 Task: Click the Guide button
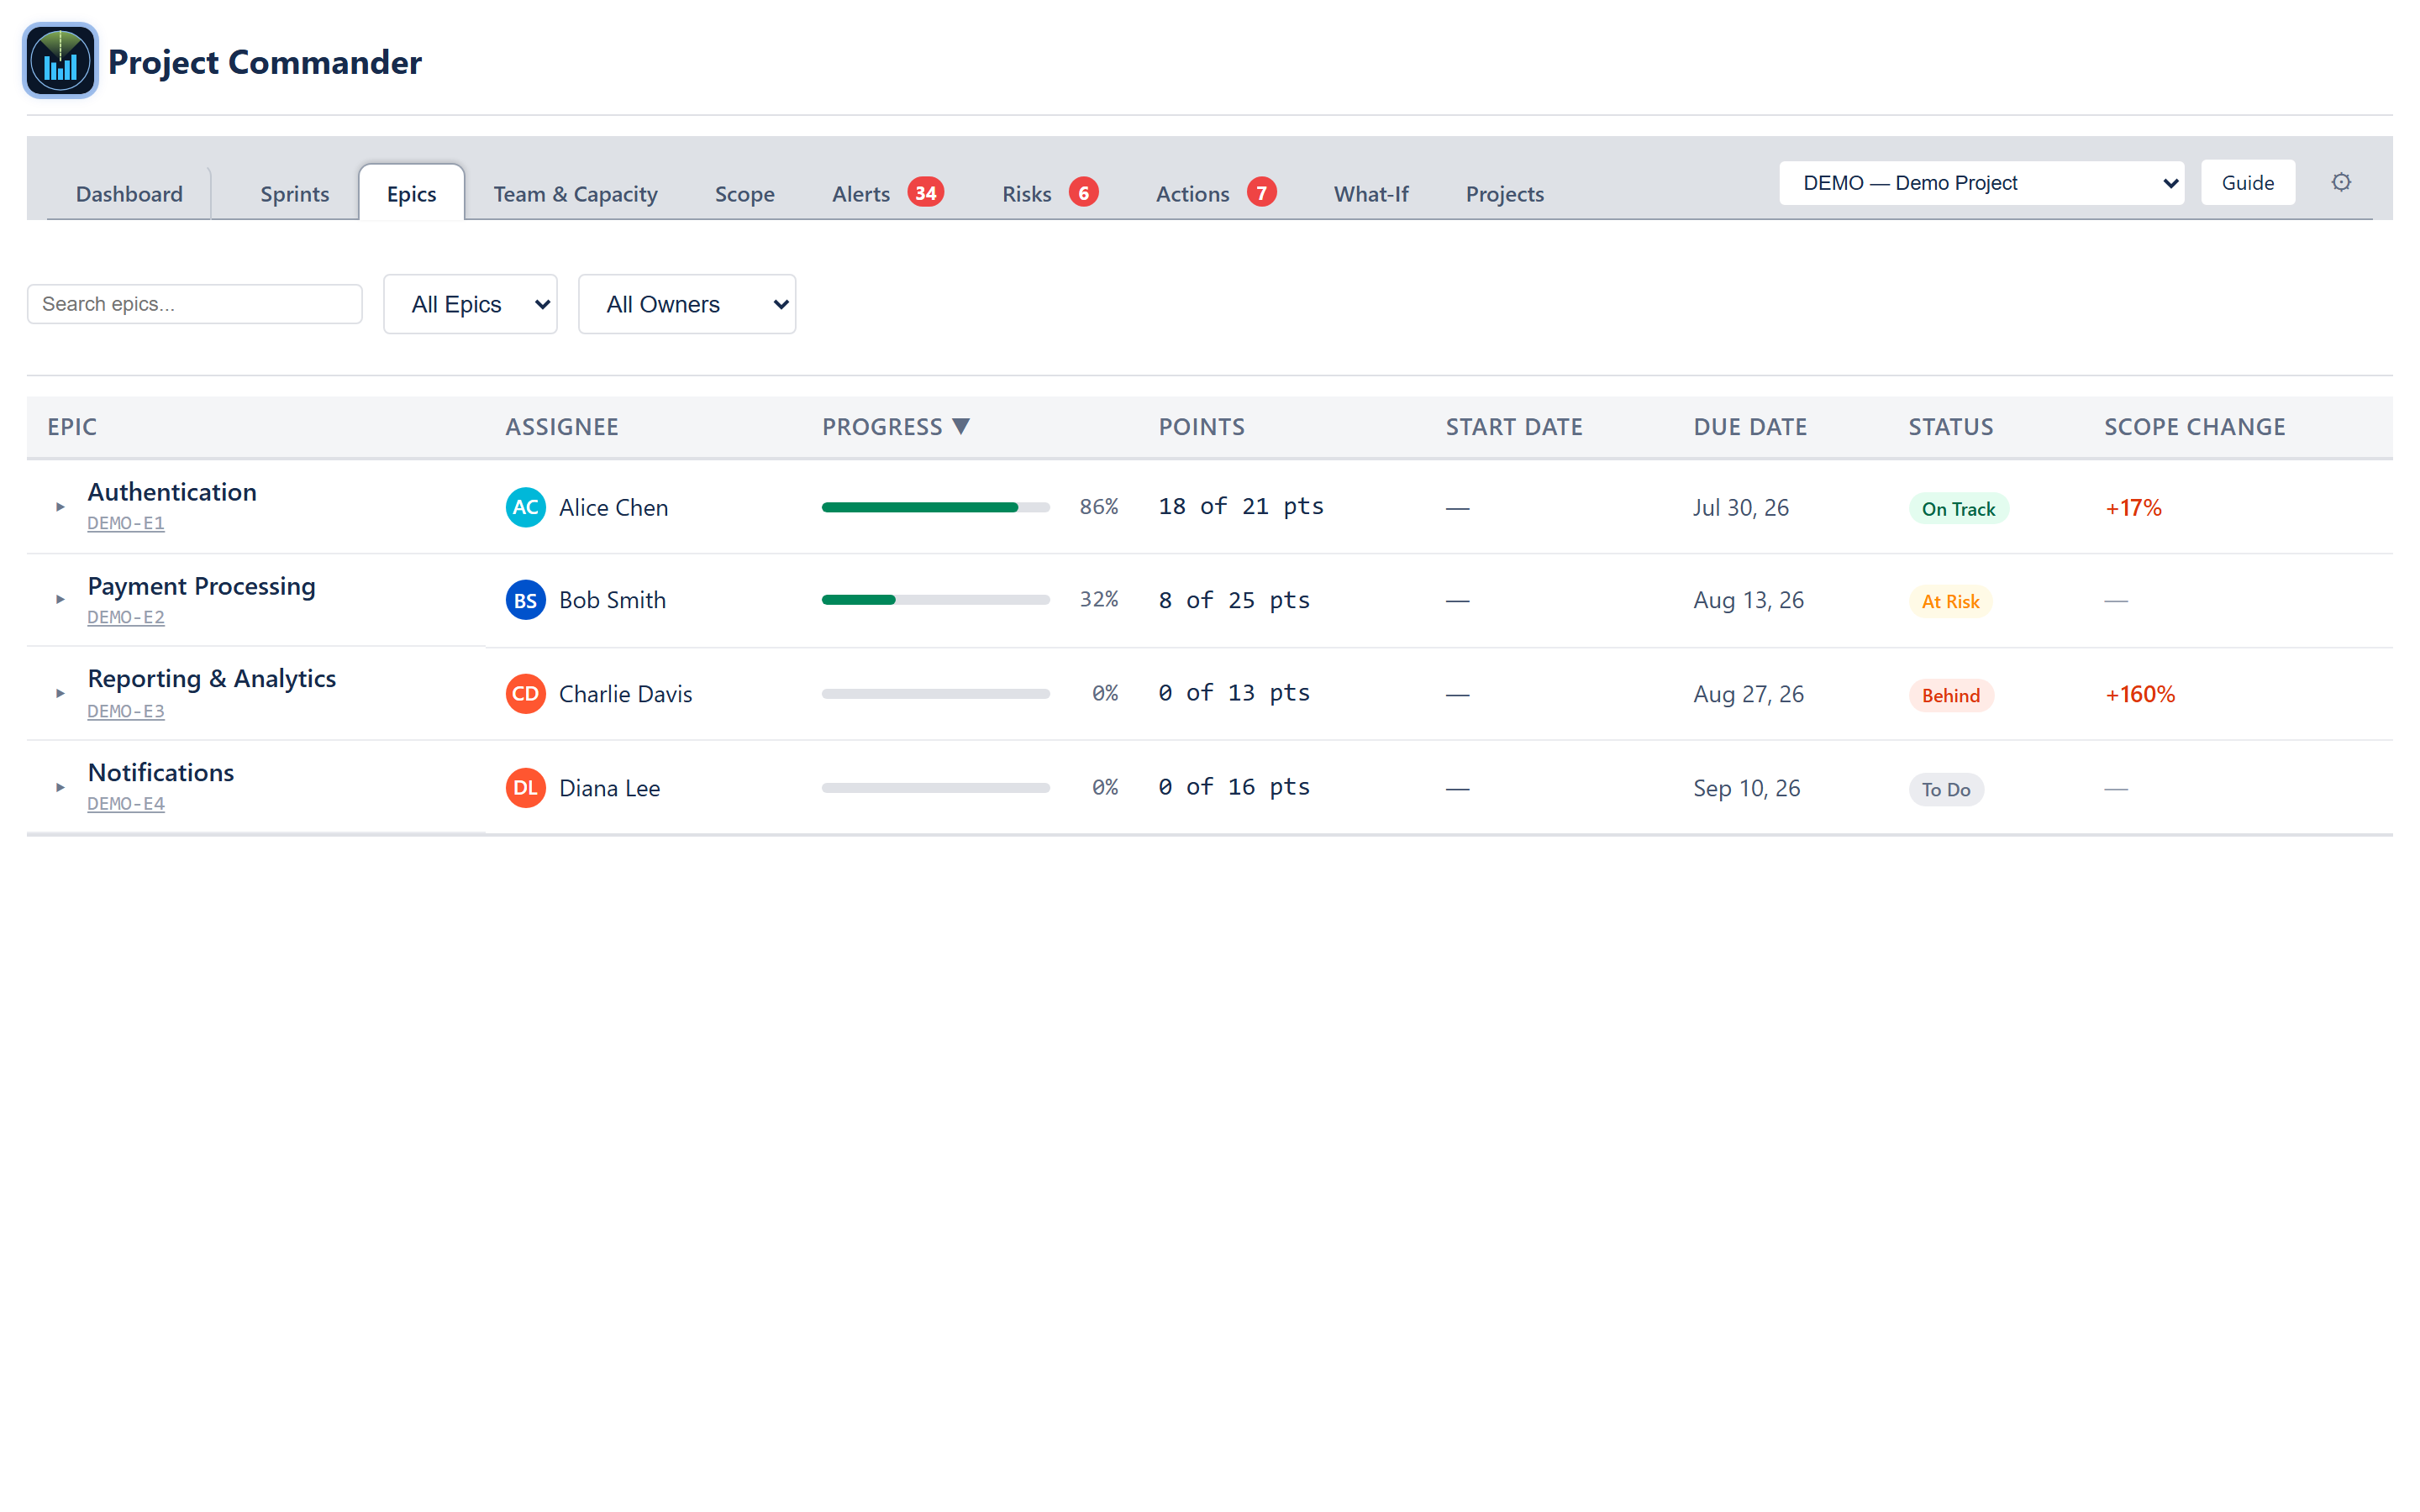[2247, 183]
